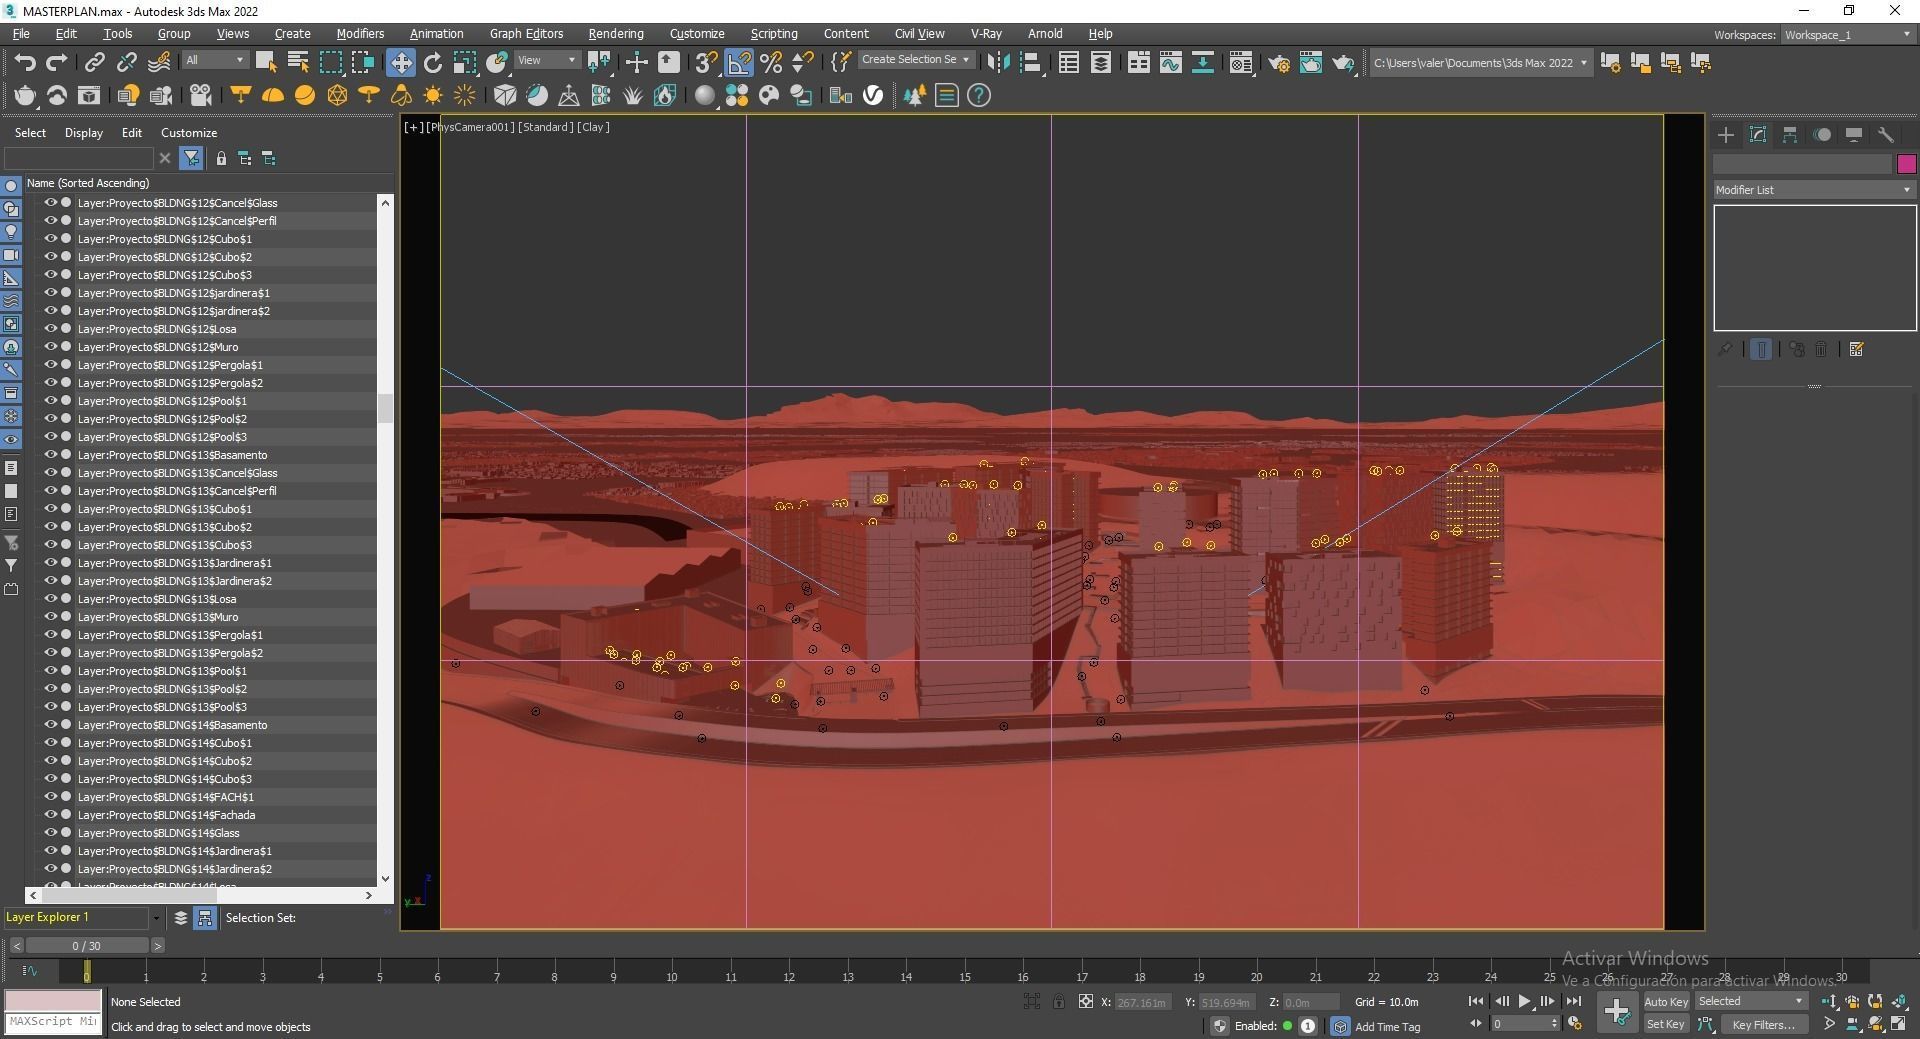Screen dimensions: 1920x1039
Task: Click the Auto Key button
Action: coord(1665,1002)
